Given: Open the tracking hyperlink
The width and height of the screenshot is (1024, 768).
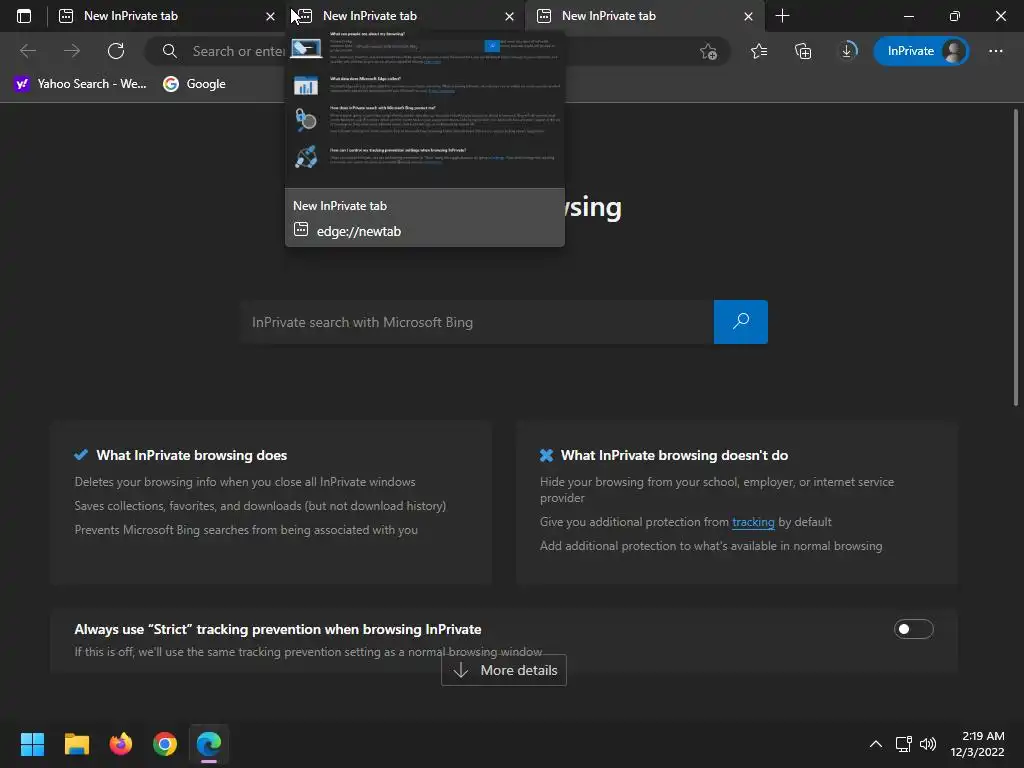Looking at the screenshot, I should coord(753,522).
